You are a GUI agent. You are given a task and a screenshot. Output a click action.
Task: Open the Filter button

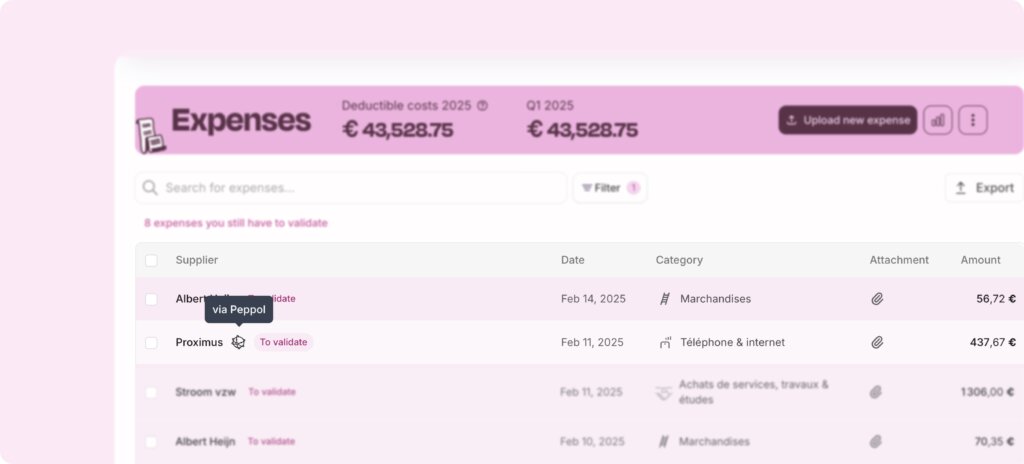click(x=610, y=188)
